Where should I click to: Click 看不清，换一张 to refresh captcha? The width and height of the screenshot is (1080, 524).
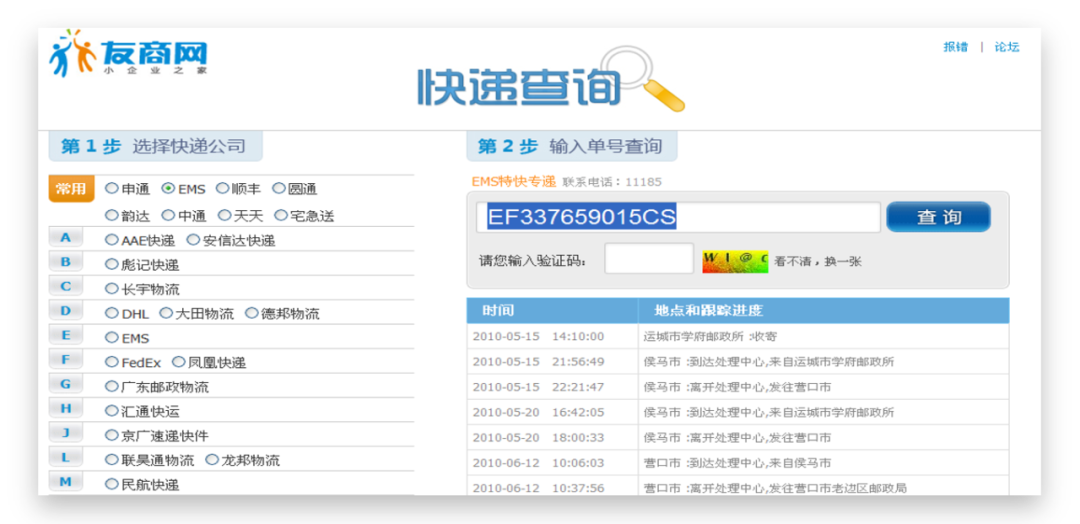[818, 262]
